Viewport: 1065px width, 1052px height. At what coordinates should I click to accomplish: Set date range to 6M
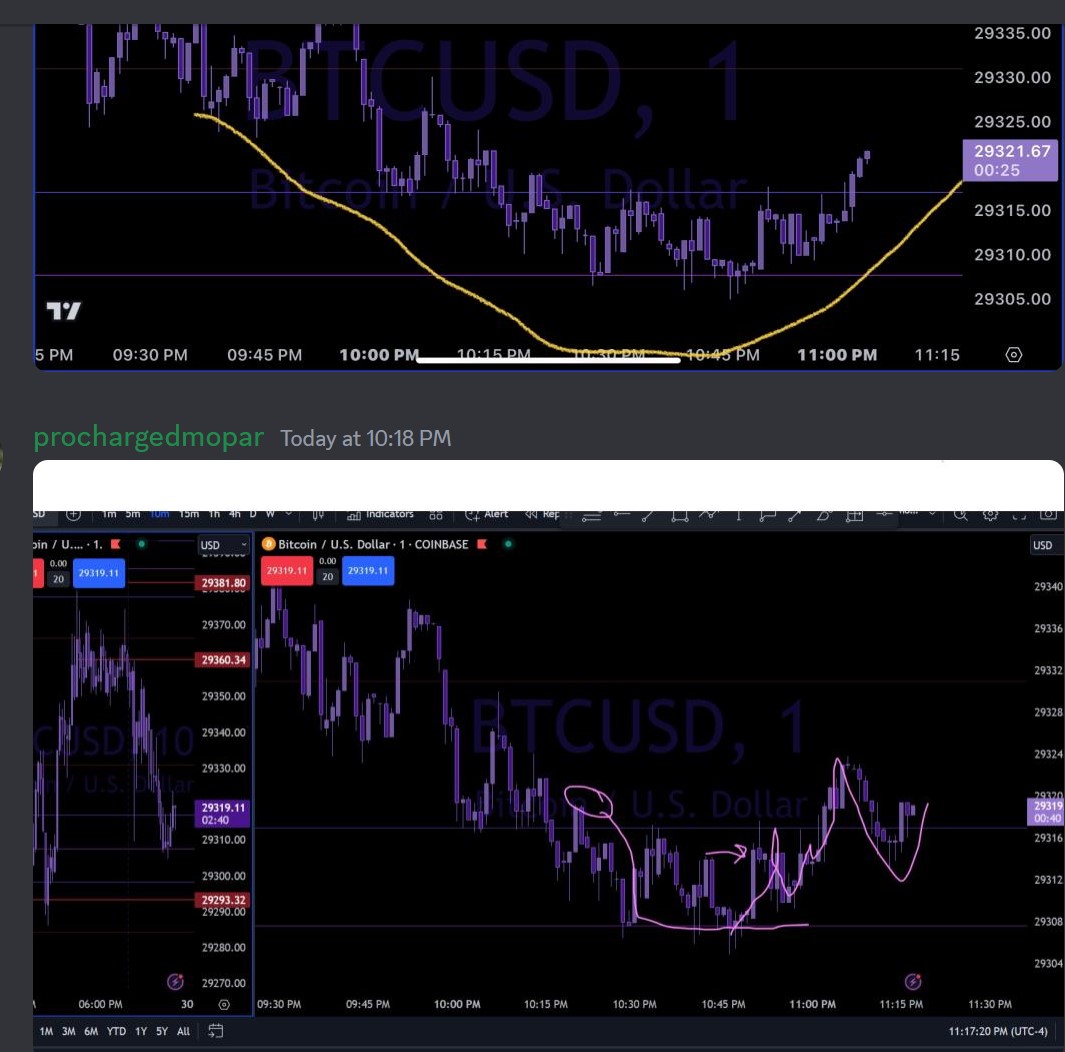pyautogui.click(x=91, y=1031)
